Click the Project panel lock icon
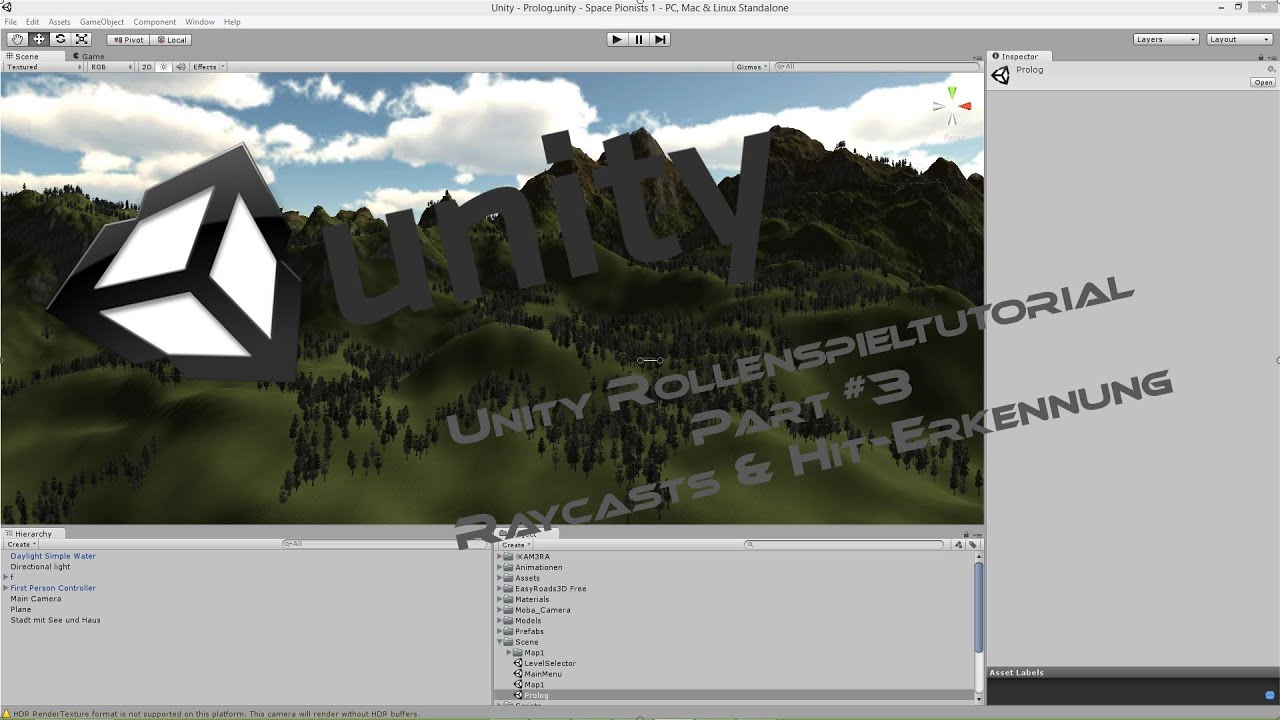1280x720 pixels. (x=966, y=534)
